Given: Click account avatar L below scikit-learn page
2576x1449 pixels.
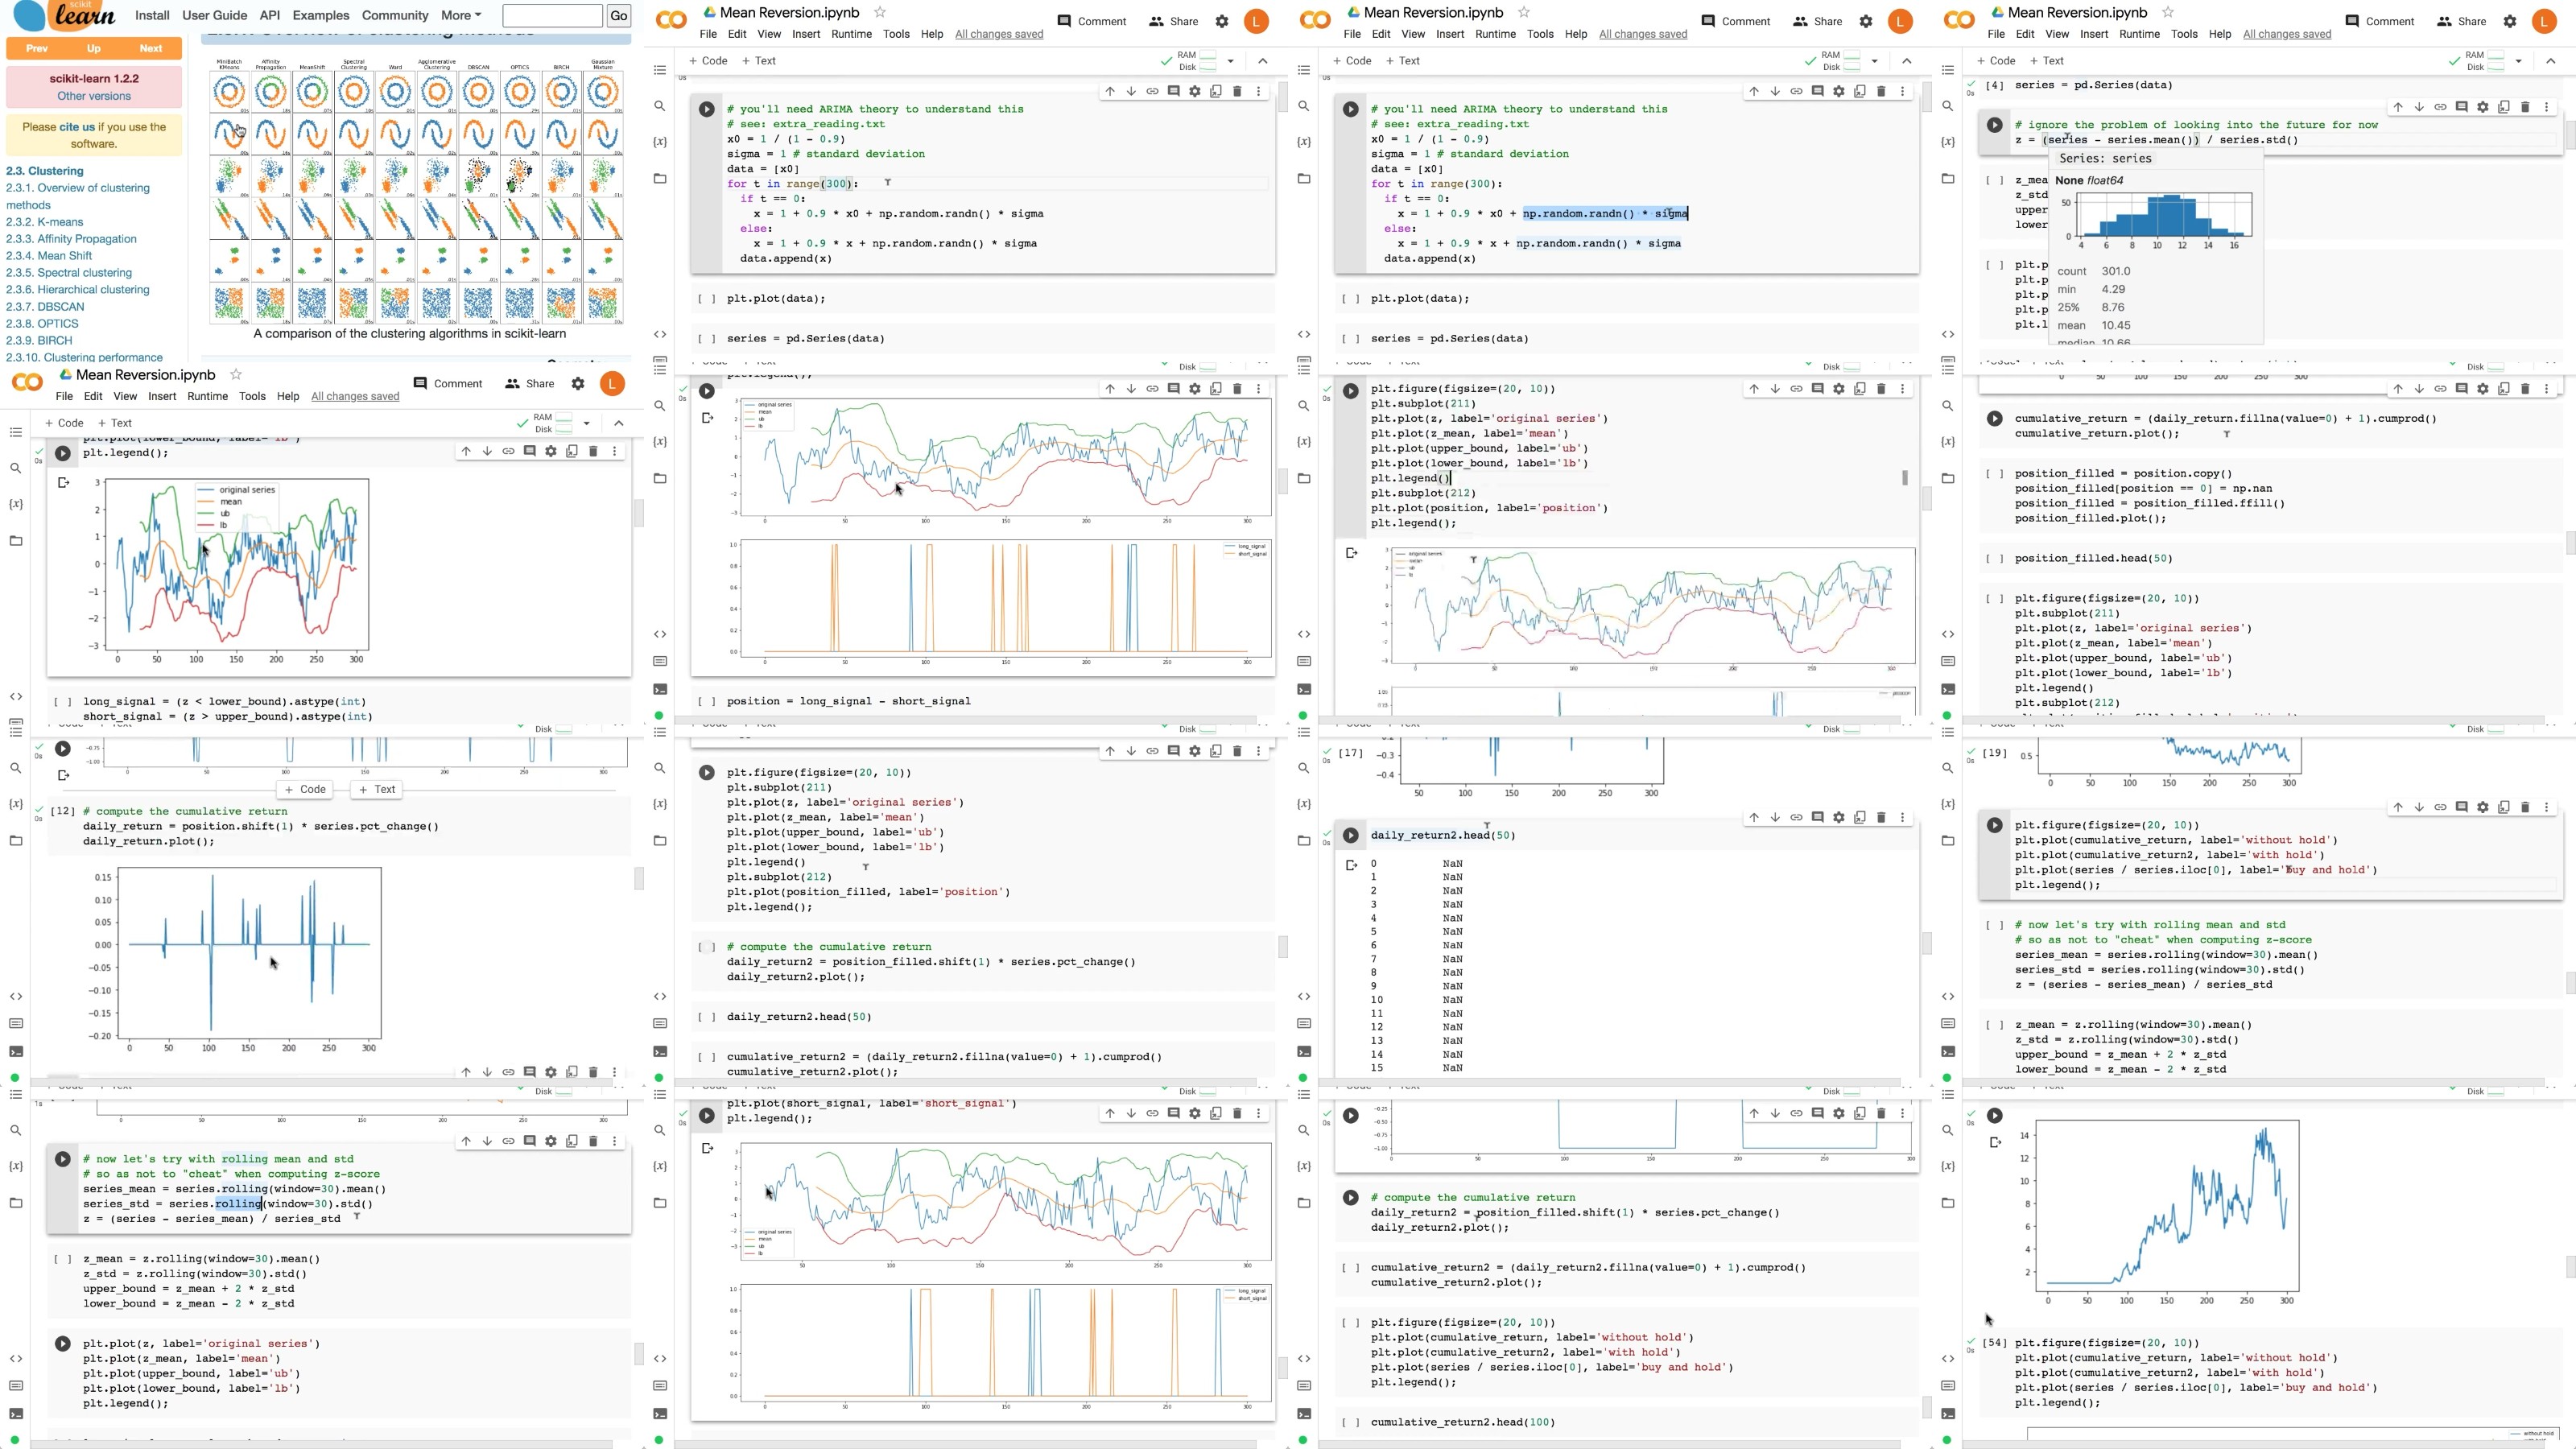Looking at the screenshot, I should (x=612, y=383).
